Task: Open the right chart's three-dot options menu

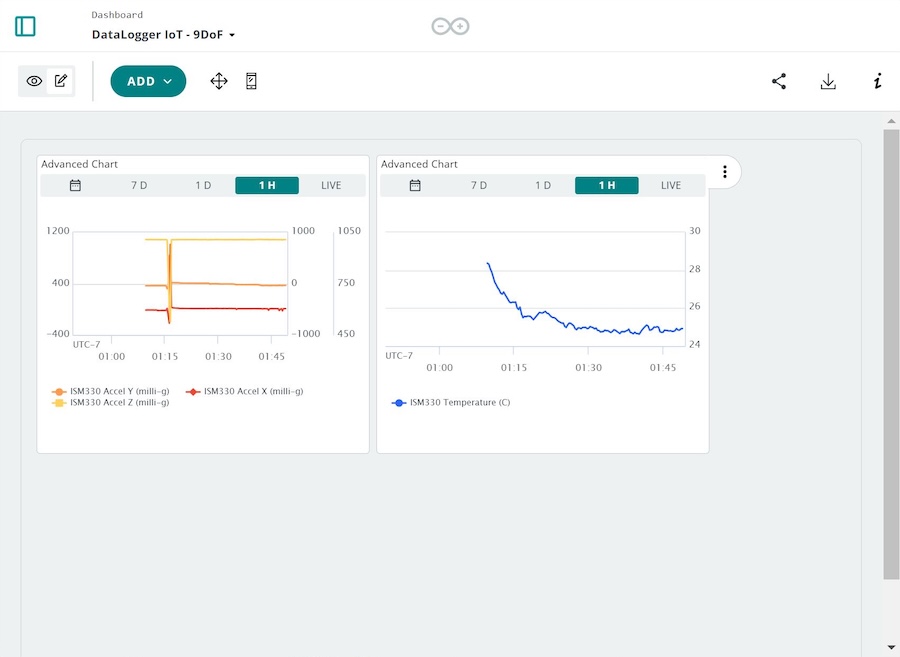Action: 724,171
